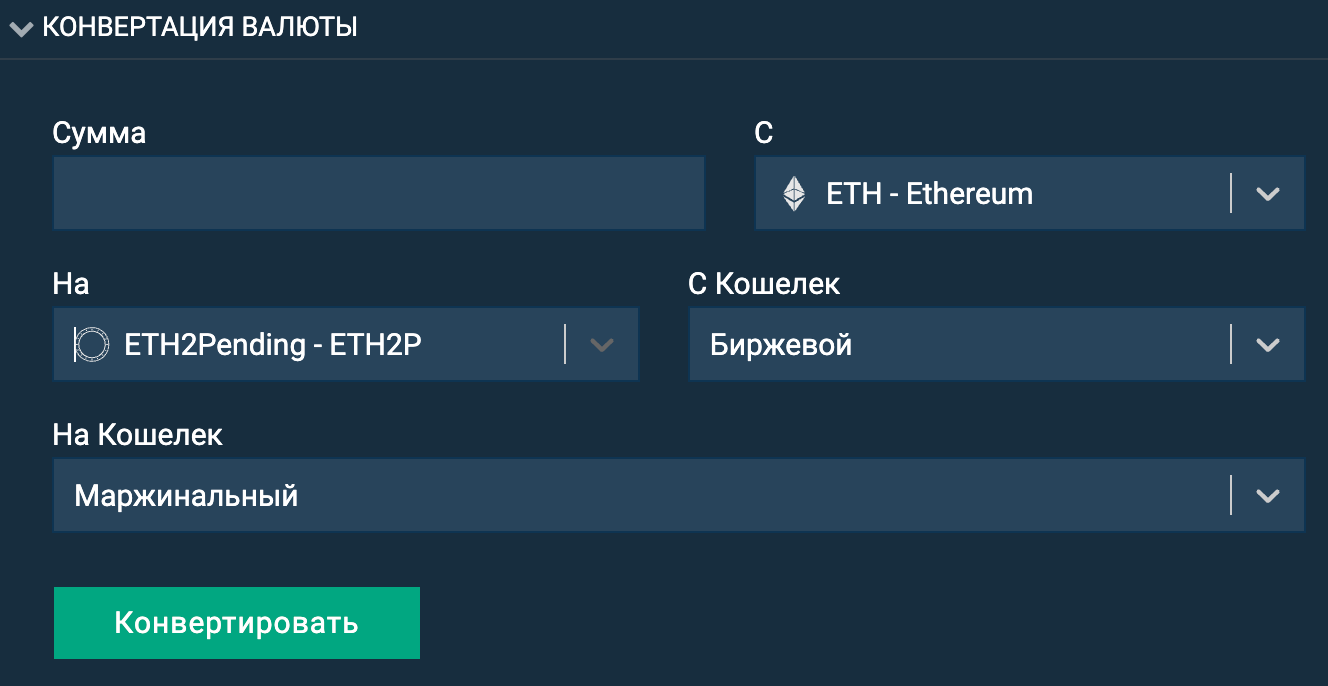This screenshot has width=1328, height=686.
Task: Click the separator line in Ethereum dropdown
Action: (1231, 193)
